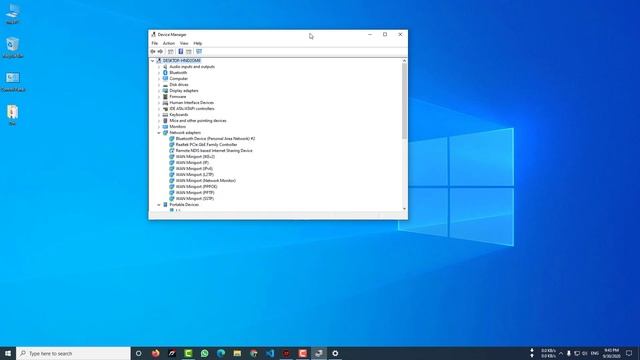Select WAN Miniport (IKEv2)
Screen dimensions: 640x360
pos(195,157)
